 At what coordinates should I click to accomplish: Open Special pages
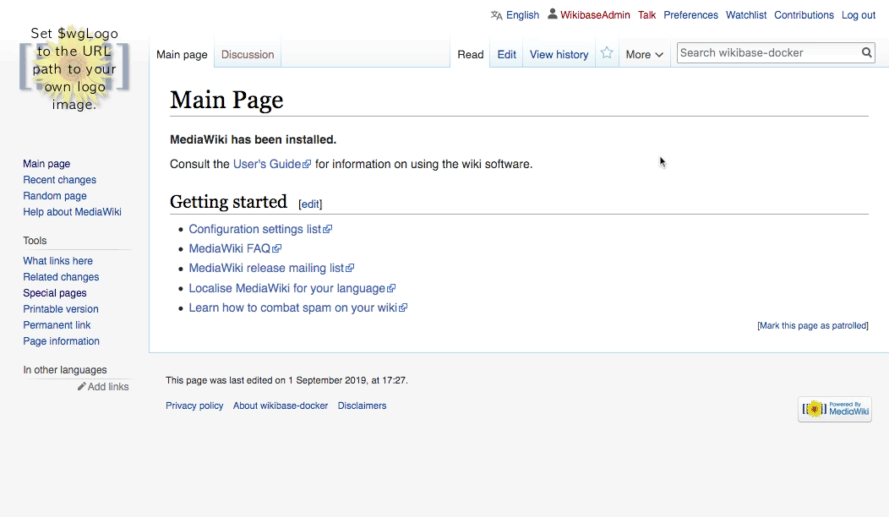coord(54,293)
